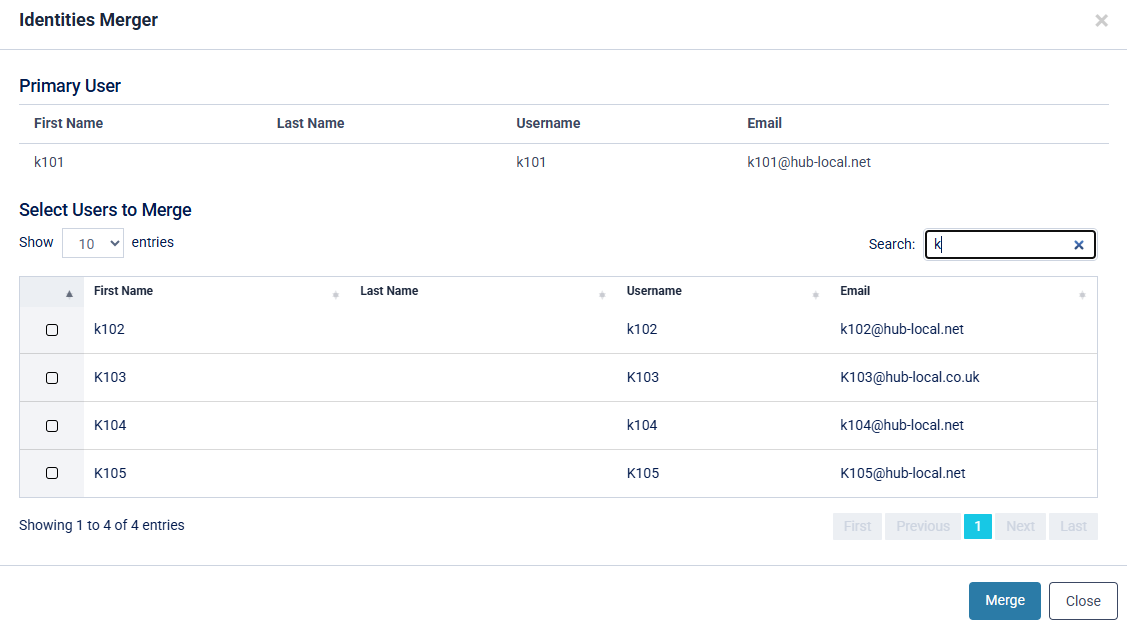Clear the search field with the x icon
The image size is (1127, 630).
pos(1079,245)
